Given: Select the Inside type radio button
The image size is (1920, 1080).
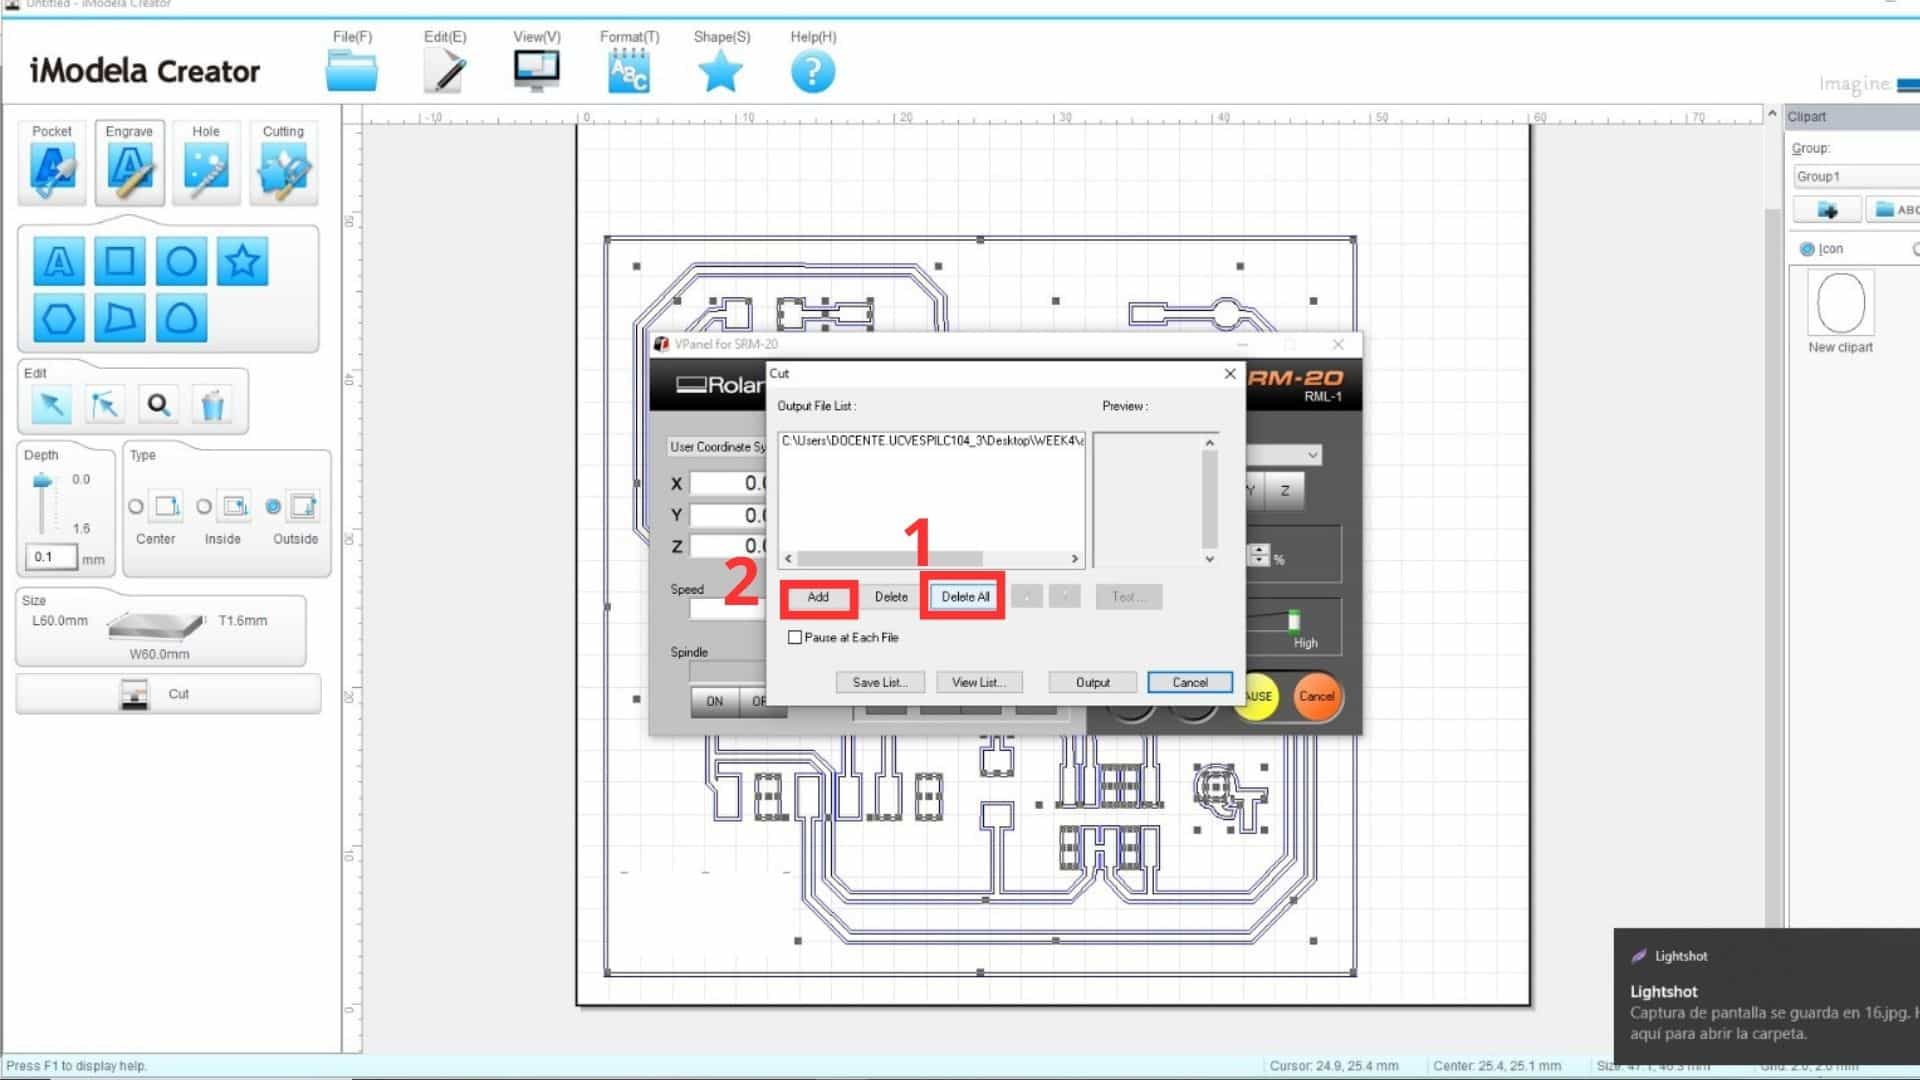Looking at the screenshot, I should 204,507.
